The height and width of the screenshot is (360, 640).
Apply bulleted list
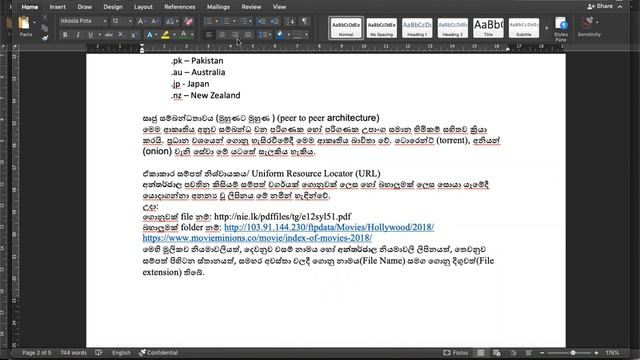pyautogui.click(x=208, y=21)
